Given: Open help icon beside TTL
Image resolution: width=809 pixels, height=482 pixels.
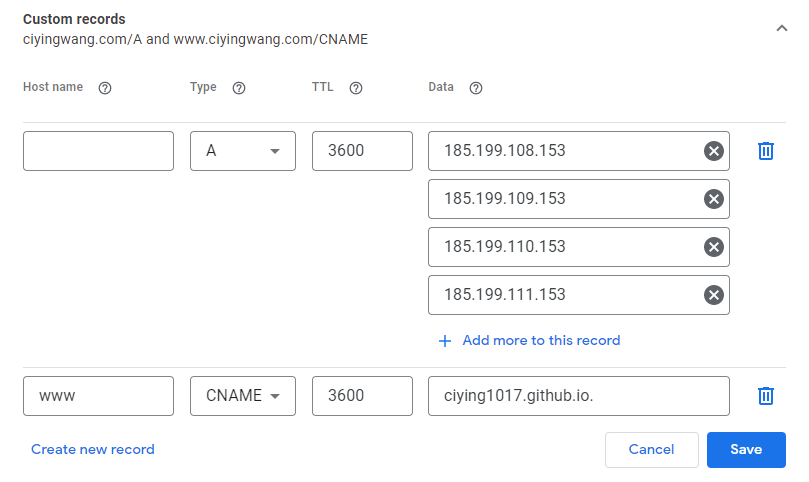Looking at the screenshot, I should tap(356, 88).
